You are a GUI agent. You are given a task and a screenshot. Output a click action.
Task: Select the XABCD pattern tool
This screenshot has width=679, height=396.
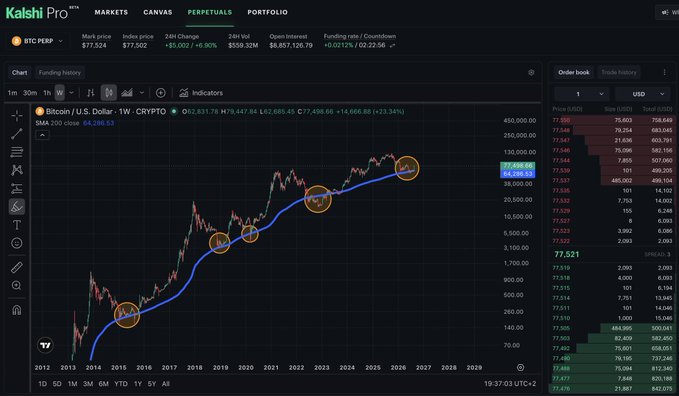click(17, 170)
